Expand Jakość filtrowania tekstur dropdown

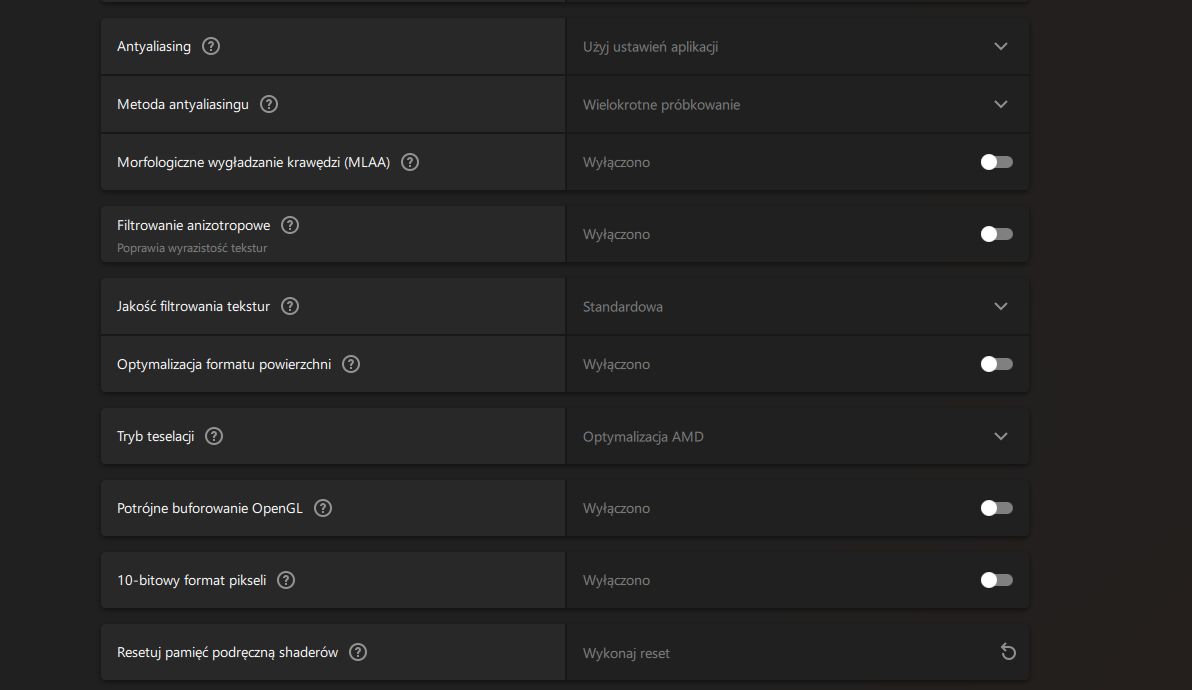pos(1000,306)
